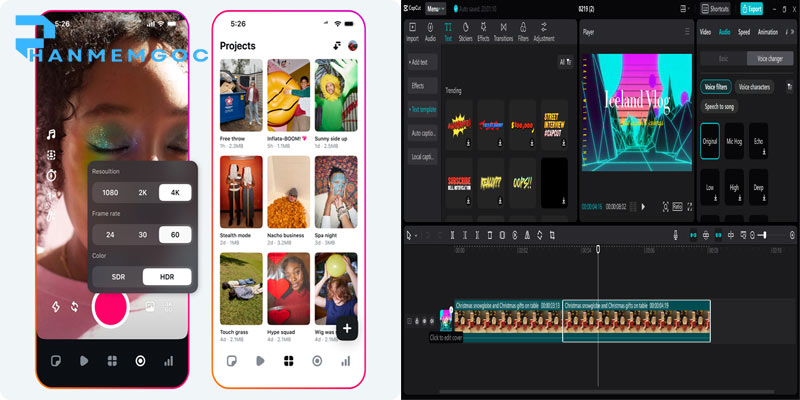This screenshot has width=800, height=400.
Task: Tap the stats bars icon in Projects bottom bar
Action: click(345, 361)
